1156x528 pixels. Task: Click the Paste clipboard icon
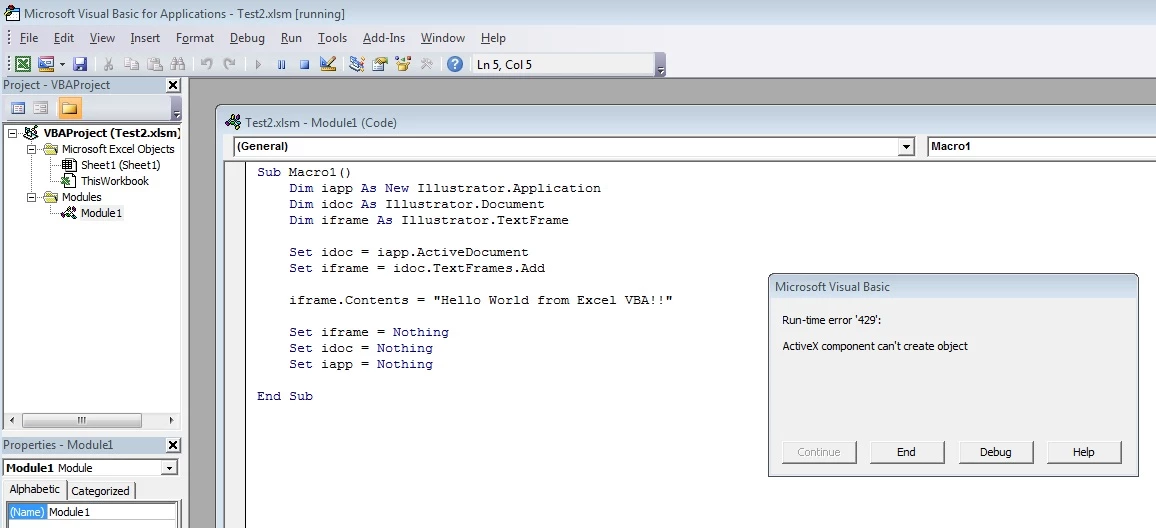[x=154, y=64]
